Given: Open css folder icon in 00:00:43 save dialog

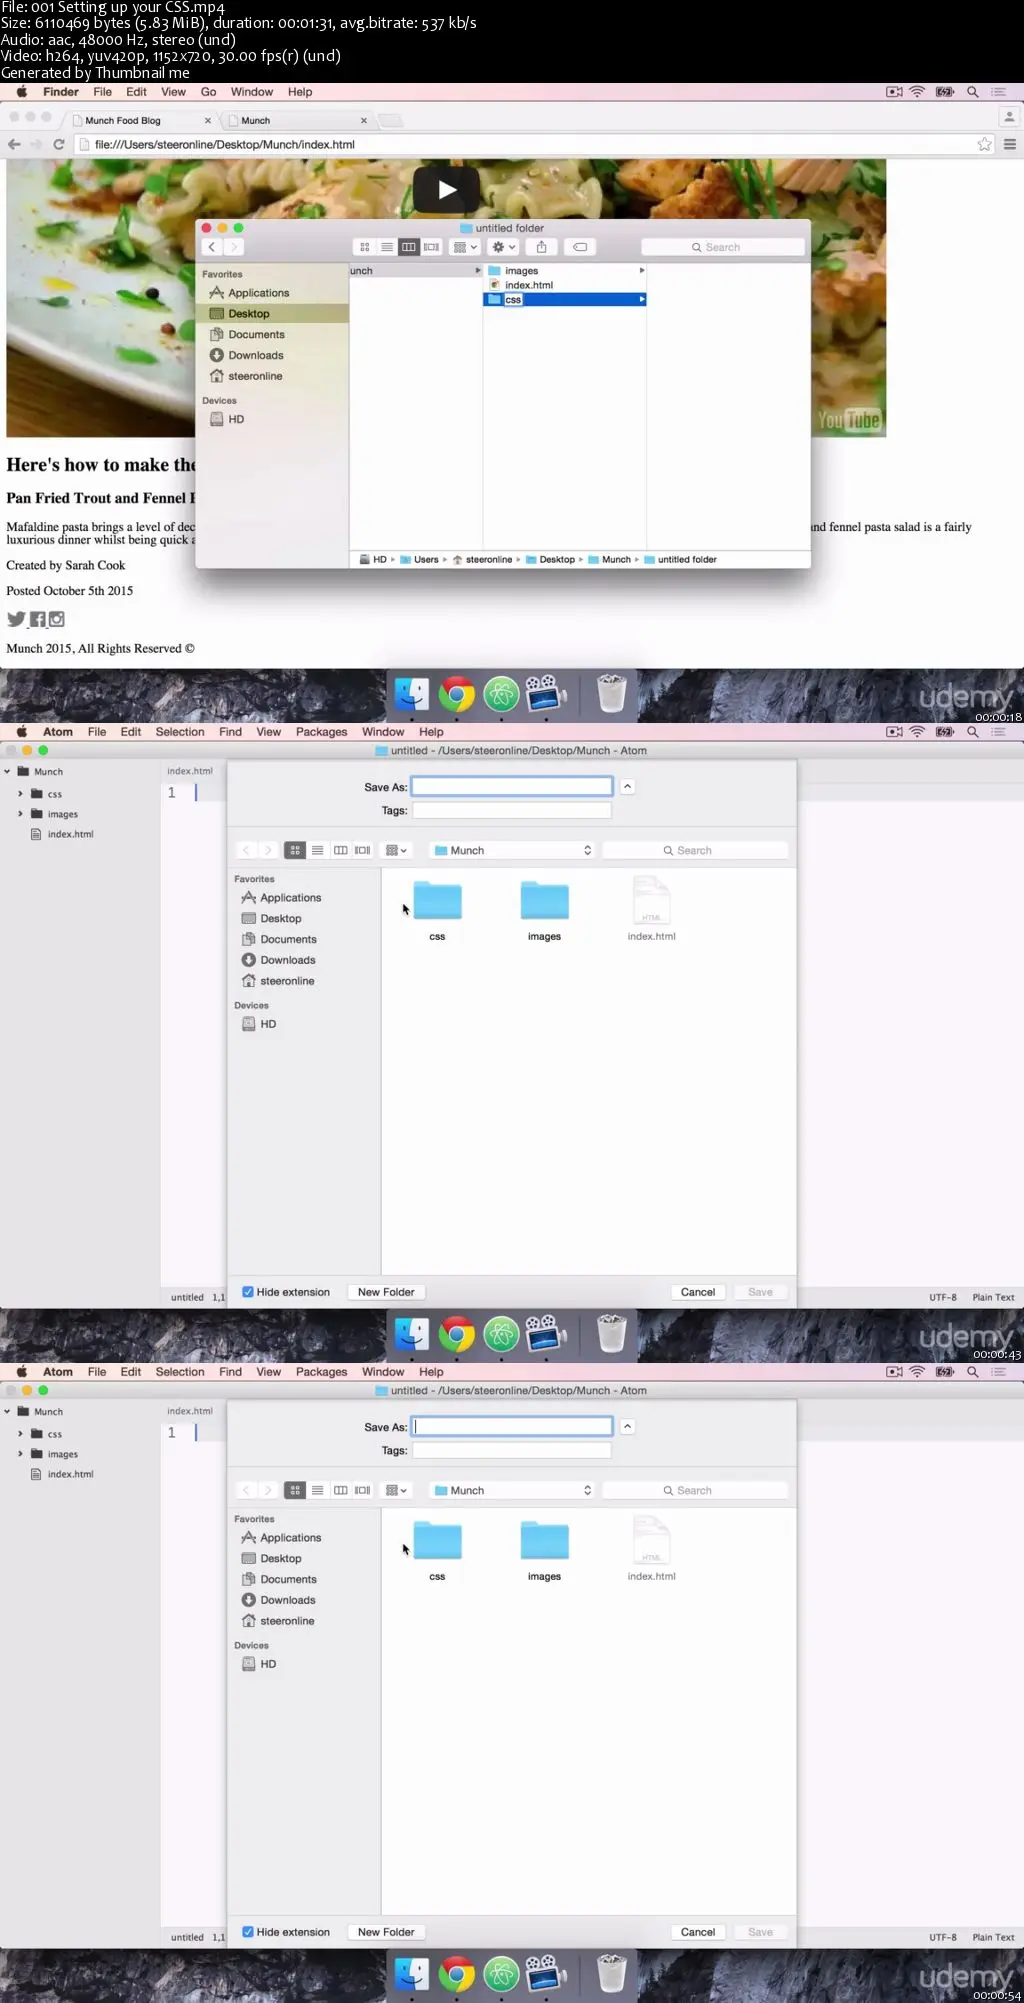Looking at the screenshot, I should [x=437, y=901].
